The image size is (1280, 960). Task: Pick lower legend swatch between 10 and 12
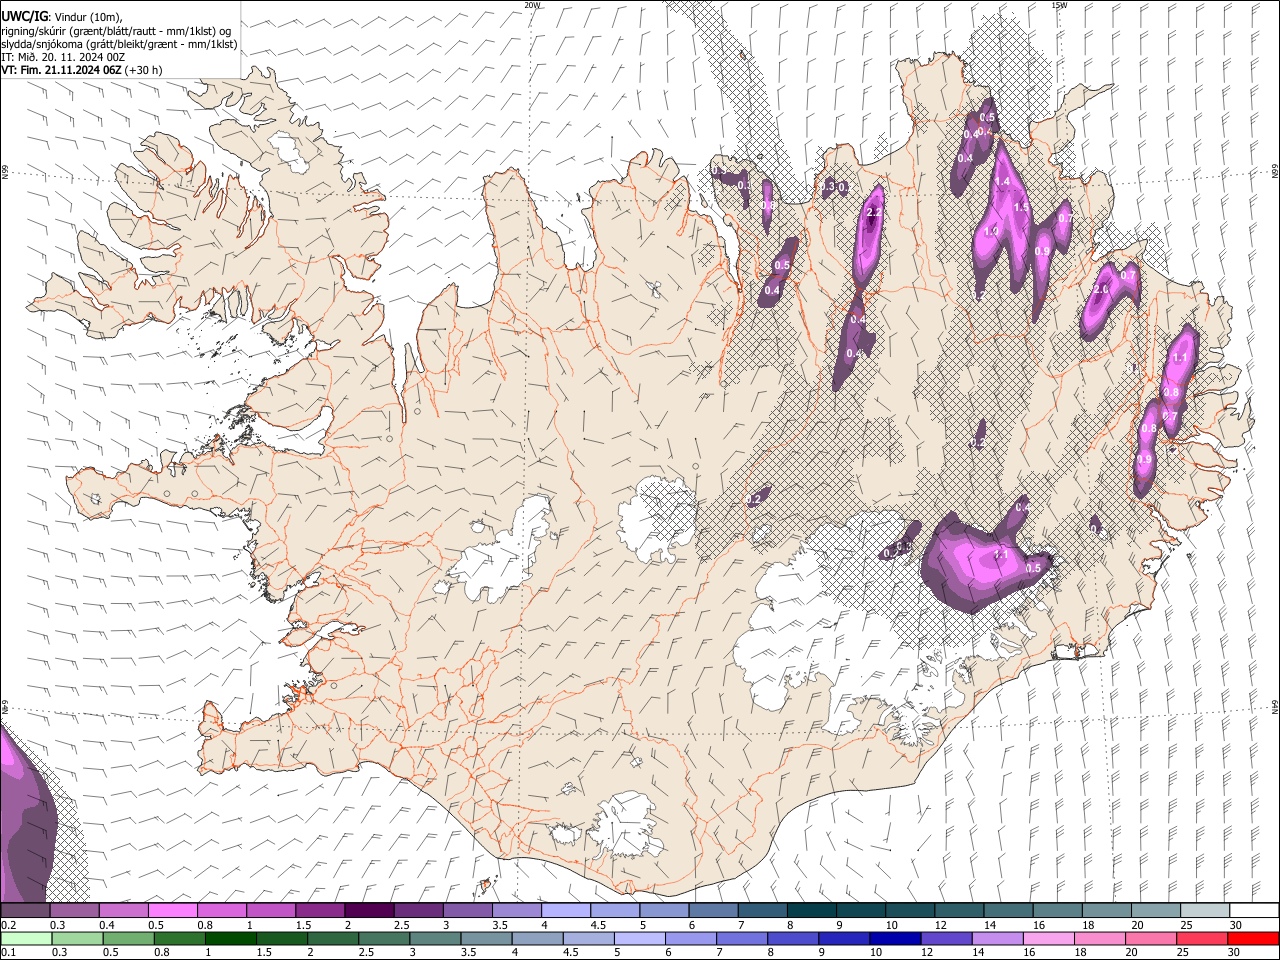coord(894,939)
